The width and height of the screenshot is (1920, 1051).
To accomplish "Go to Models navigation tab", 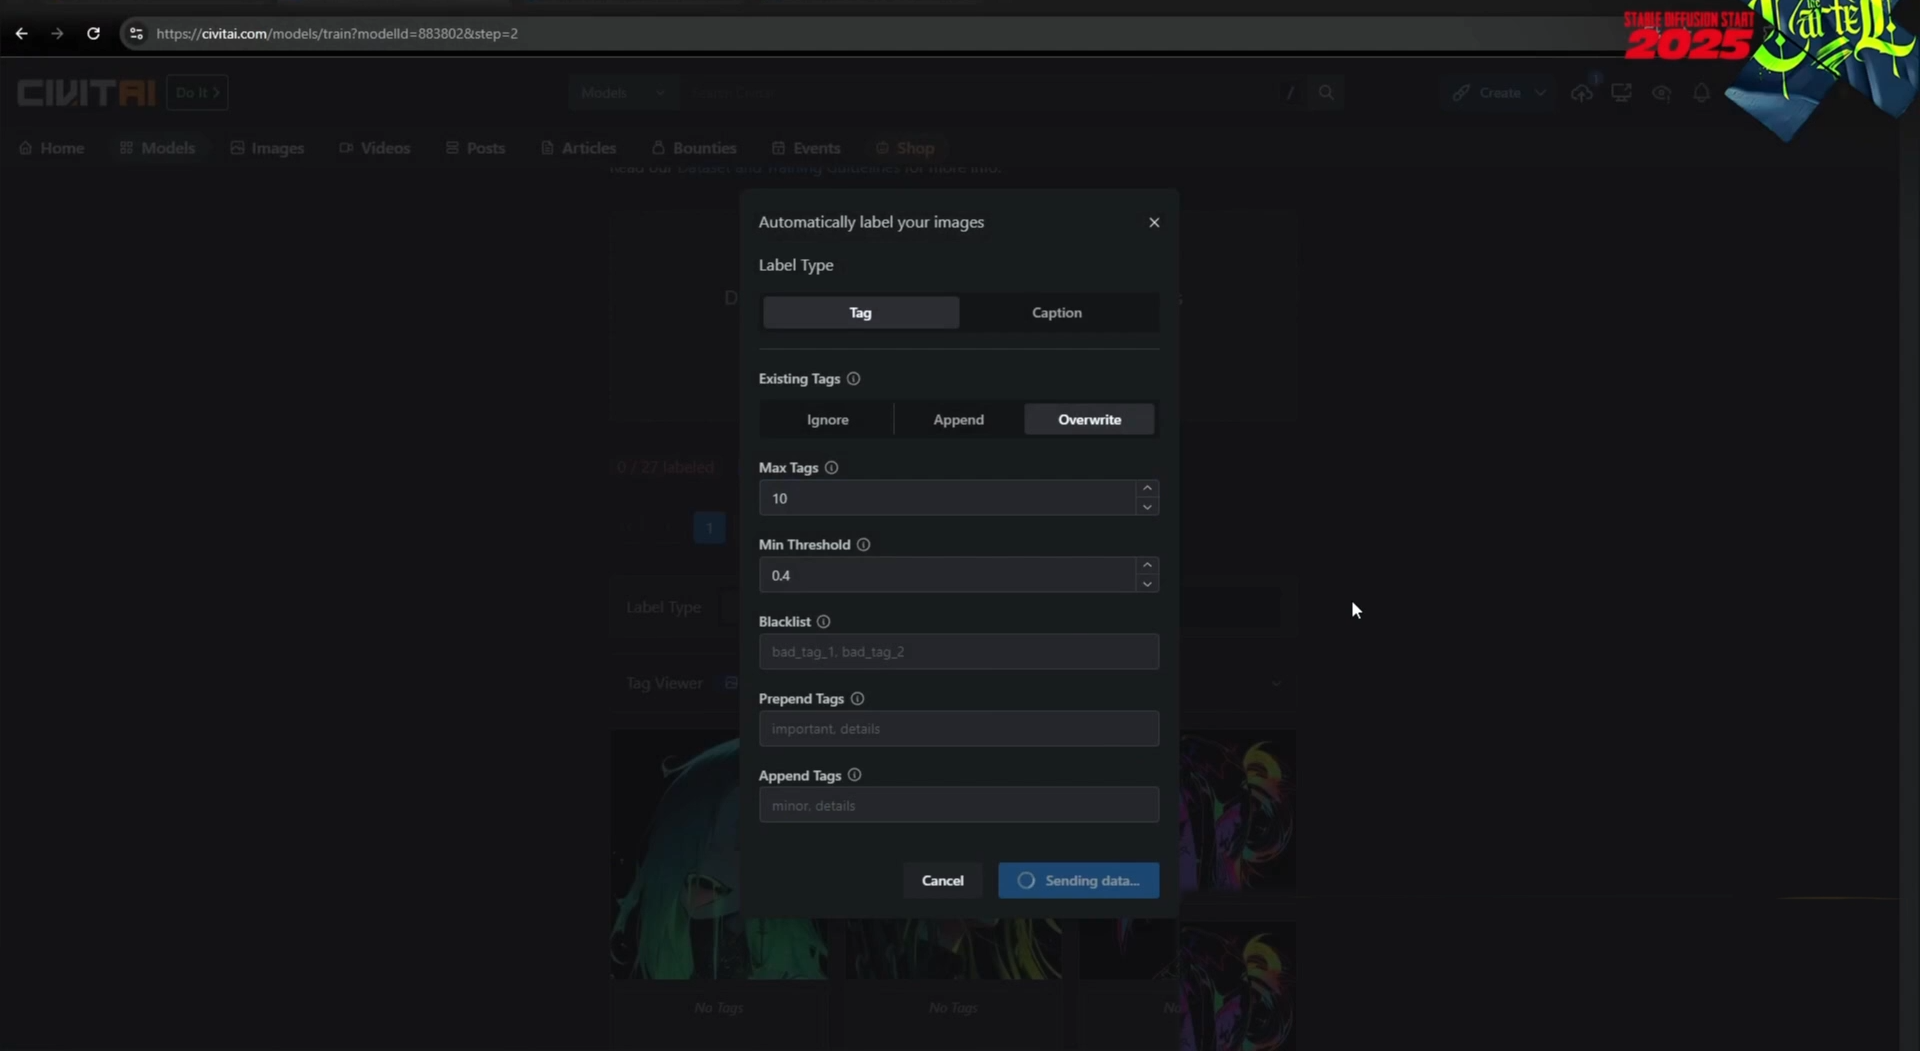I will click(157, 148).
